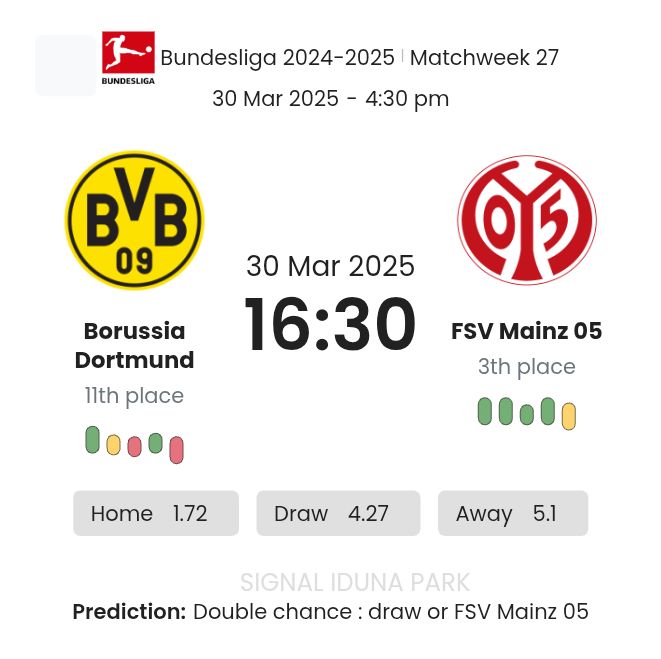Image resolution: width=661 pixels, height=659 pixels.
Task: Click the Bundesliga league logo
Action: 128,58
